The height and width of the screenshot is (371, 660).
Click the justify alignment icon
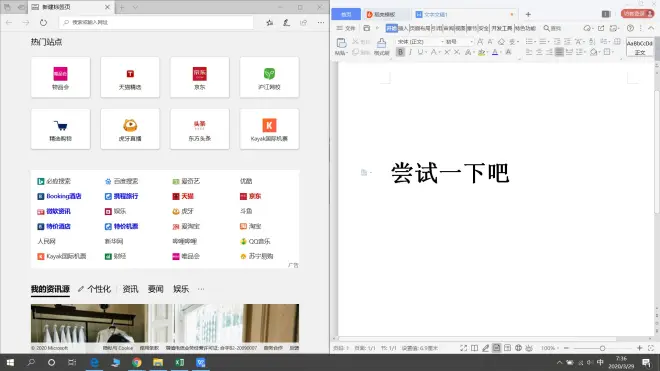559,52
